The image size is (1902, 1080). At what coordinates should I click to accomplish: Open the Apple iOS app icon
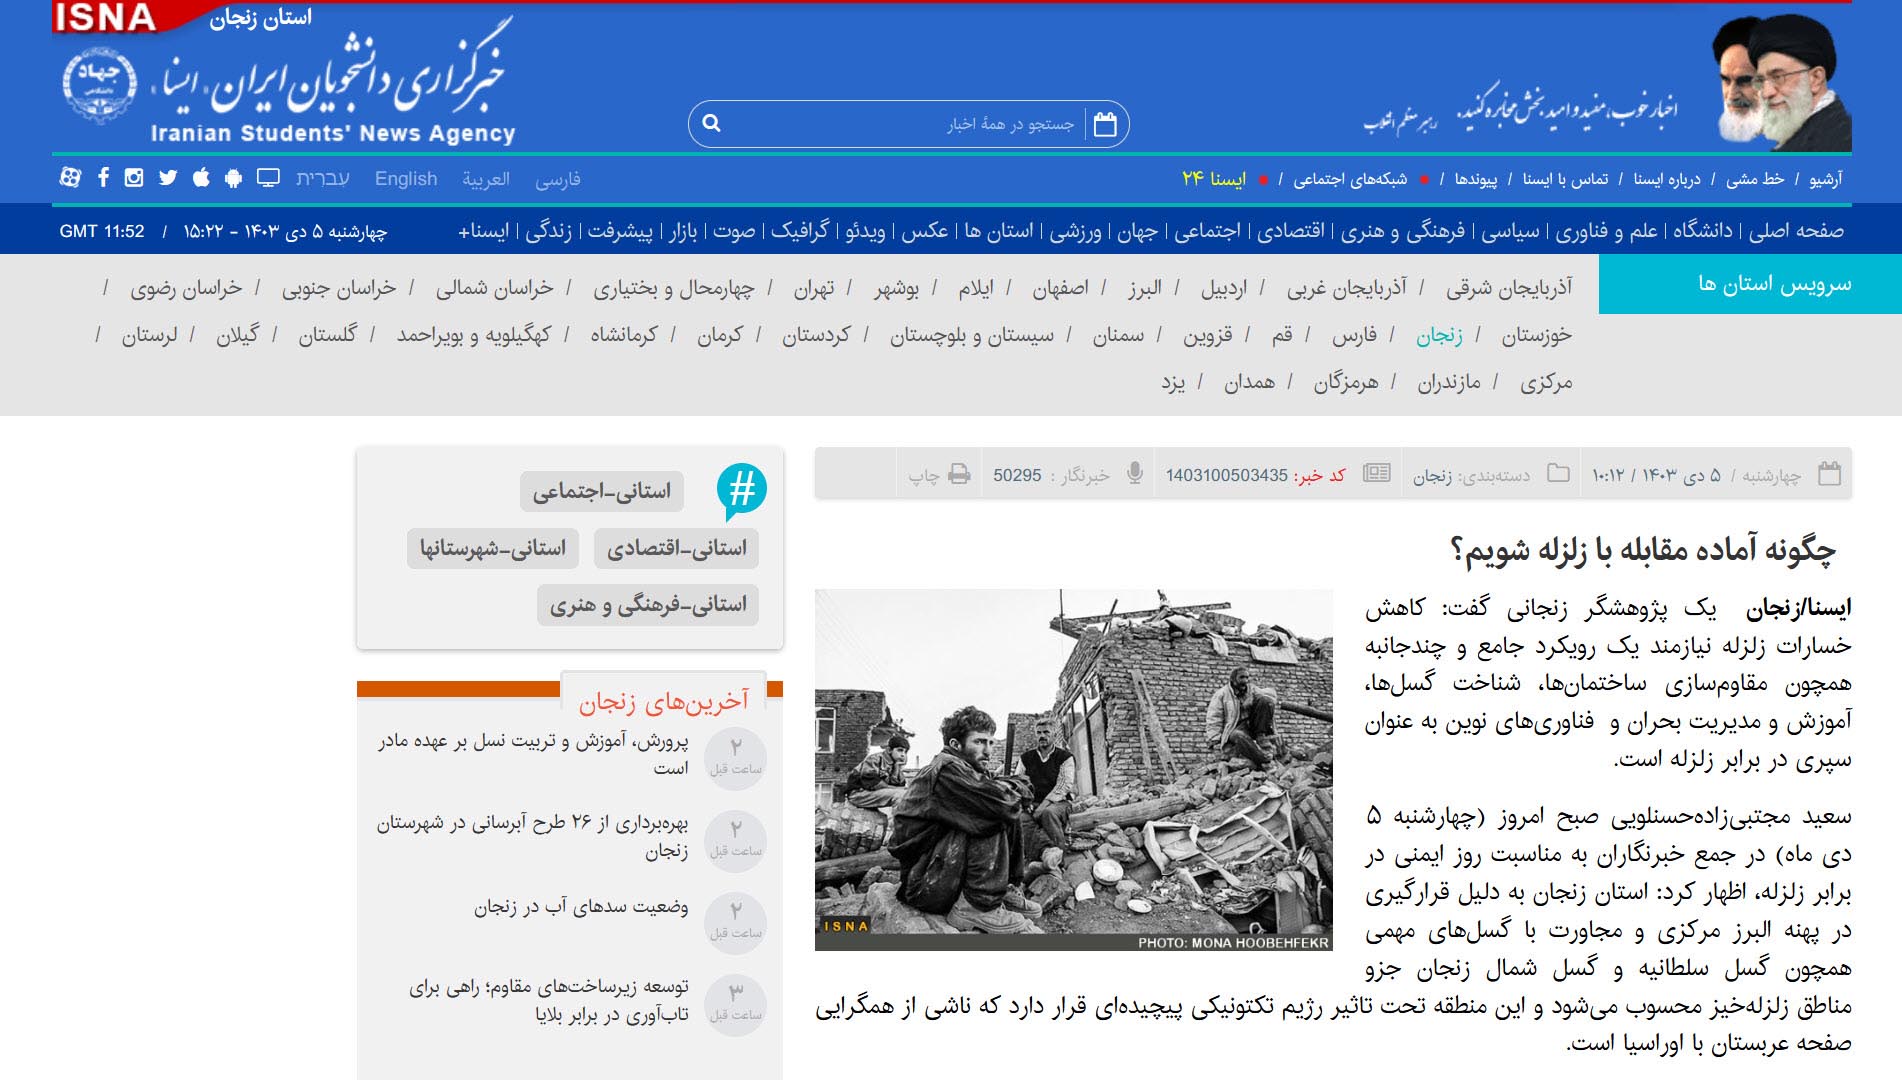[x=201, y=178]
